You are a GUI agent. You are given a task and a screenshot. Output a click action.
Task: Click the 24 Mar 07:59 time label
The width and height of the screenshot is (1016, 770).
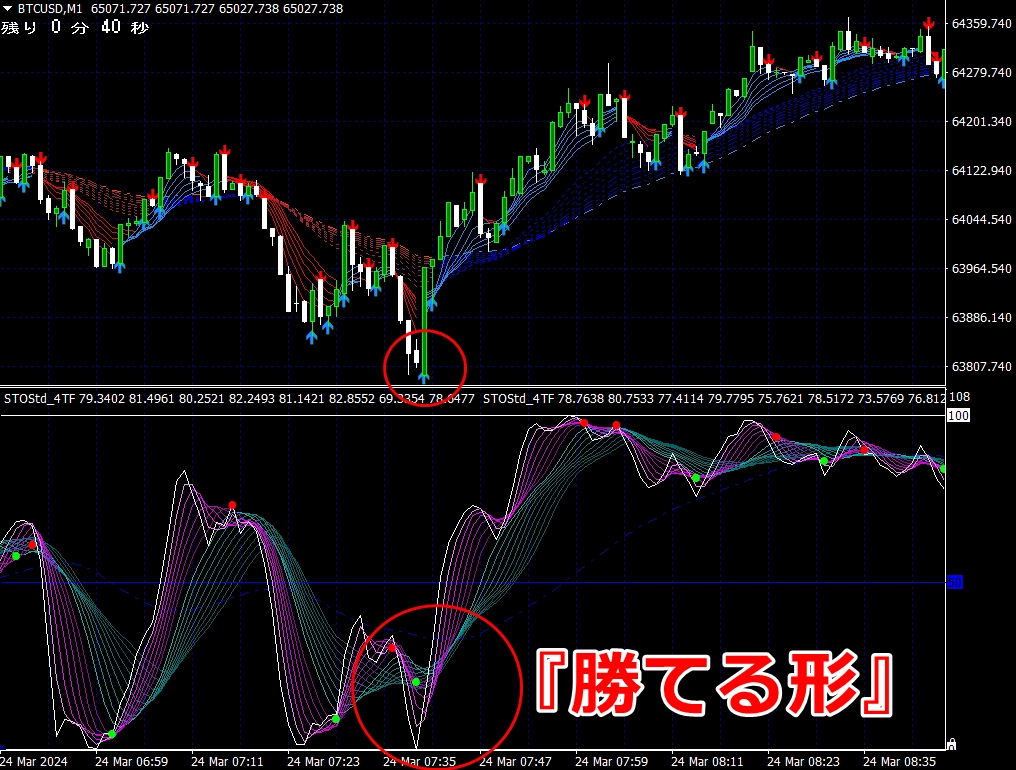(611, 762)
